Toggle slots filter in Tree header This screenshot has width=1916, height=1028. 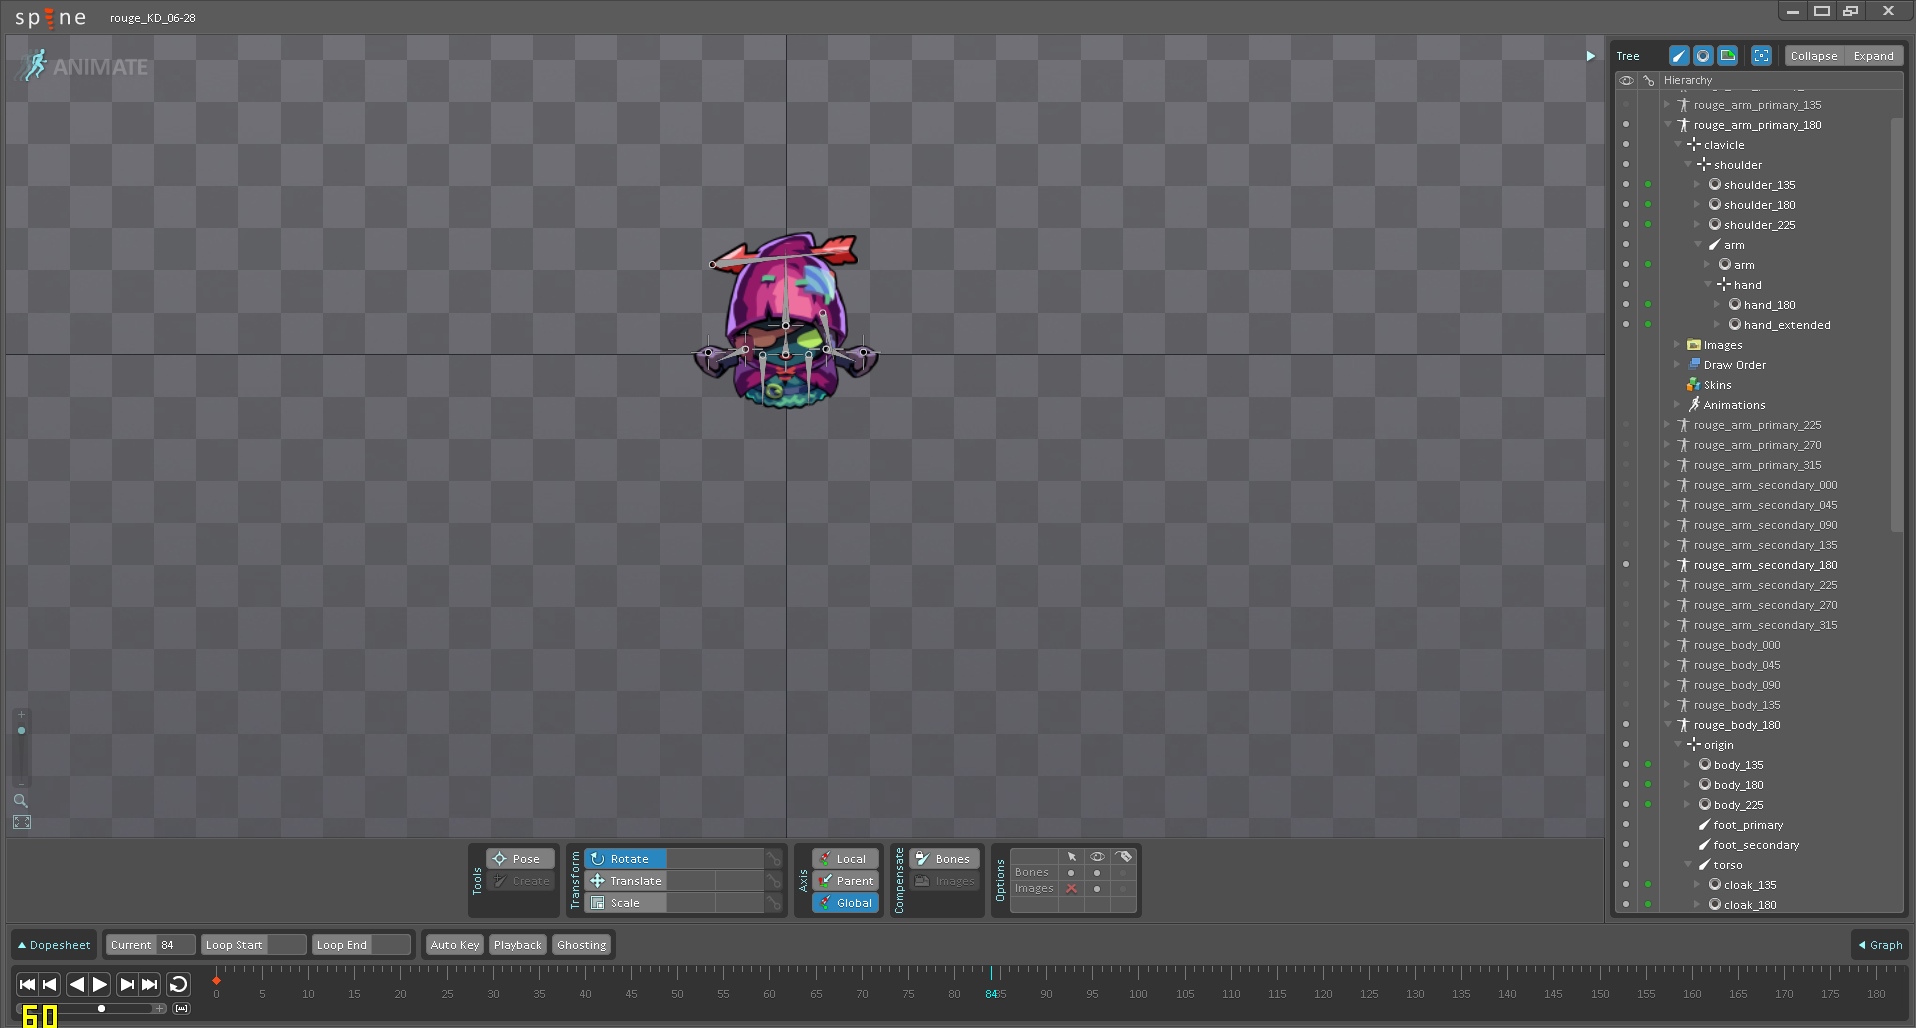[x=1703, y=56]
